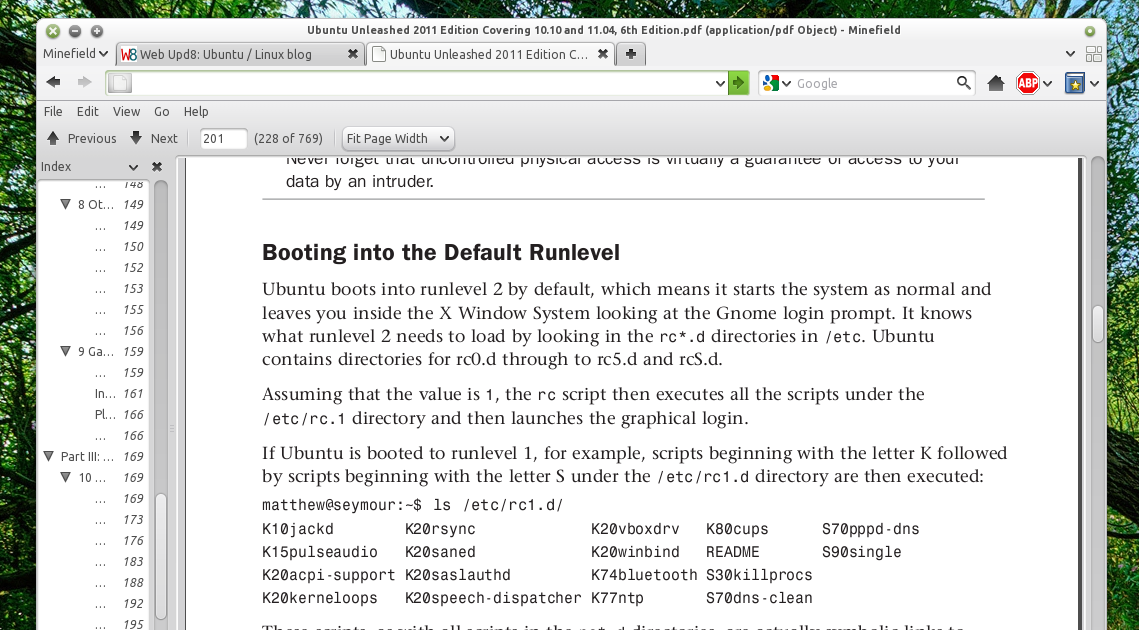Open the list all tabs dropdown

(x=1070, y=54)
